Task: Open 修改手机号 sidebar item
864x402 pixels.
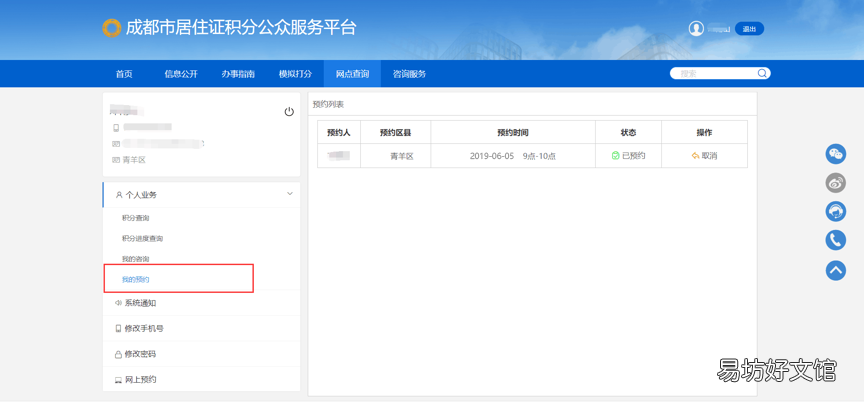Action: pos(144,328)
